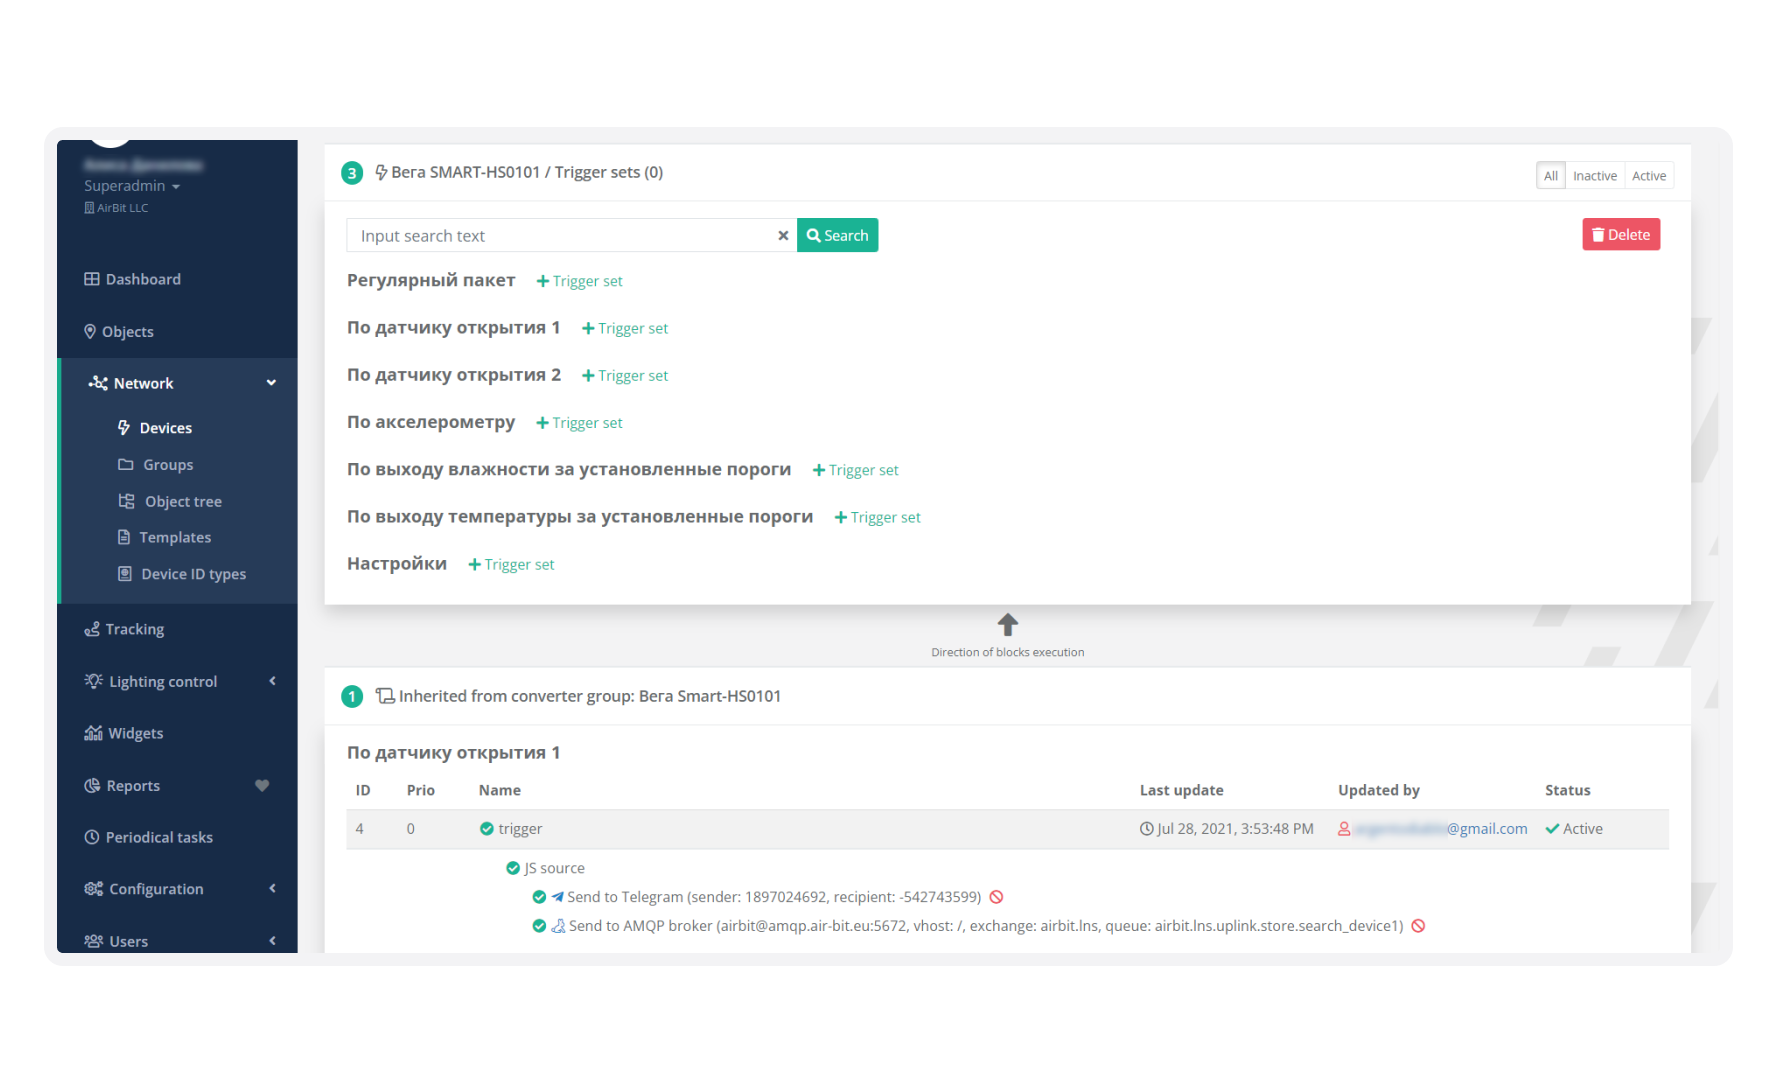Click the user icon next to gmail address
Viewport: 1778px width, 1092px height.
[1344, 829]
